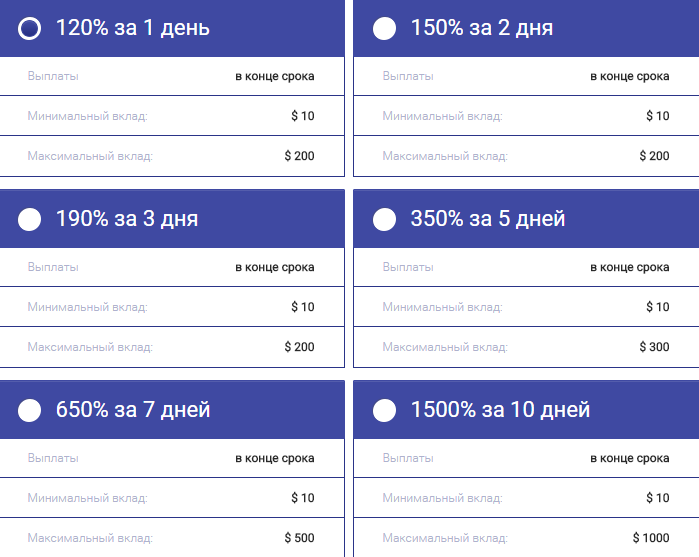699x557 pixels.
Task: Click "Минимальный вклад" label in the 650% plan
Action: [87, 498]
